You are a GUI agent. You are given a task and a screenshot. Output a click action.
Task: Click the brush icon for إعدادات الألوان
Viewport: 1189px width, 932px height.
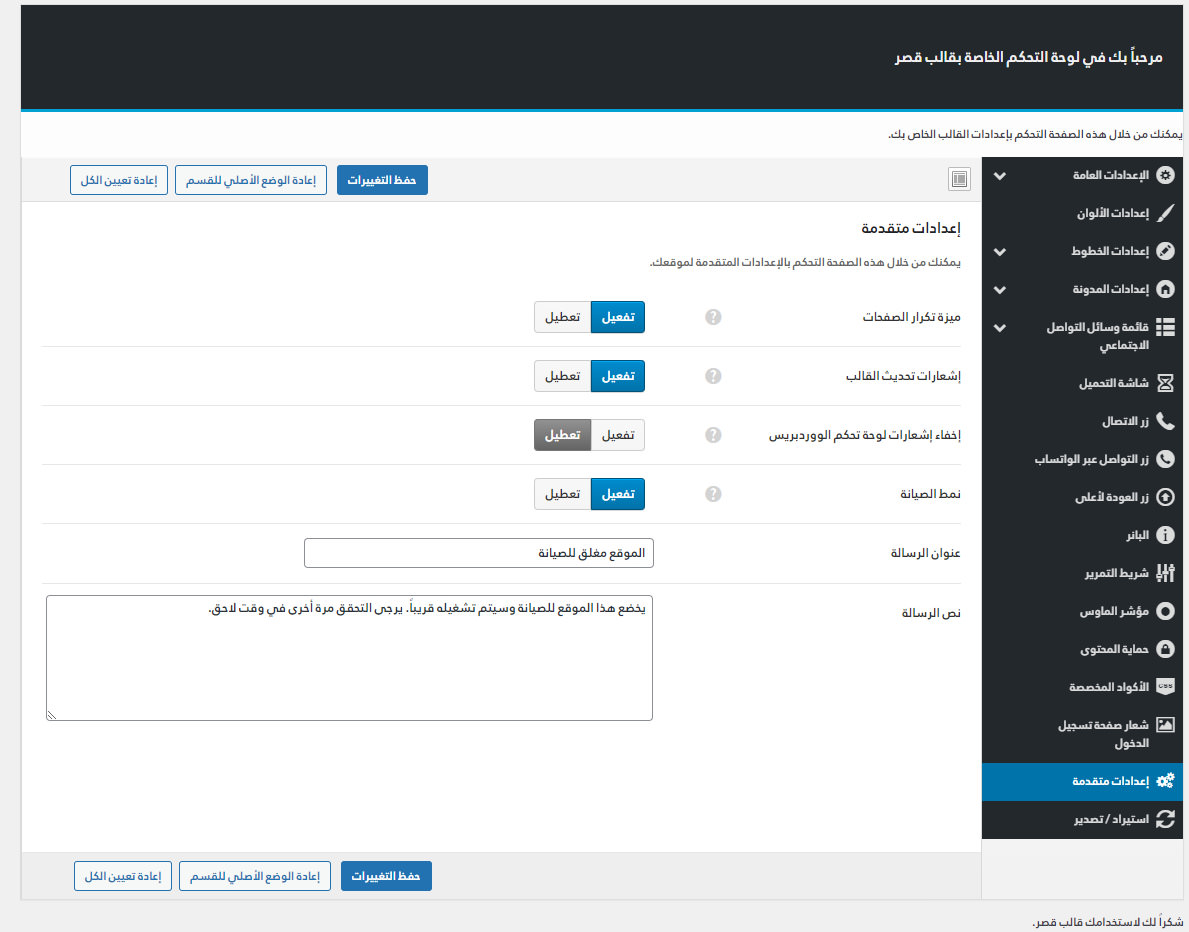[1165, 213]
